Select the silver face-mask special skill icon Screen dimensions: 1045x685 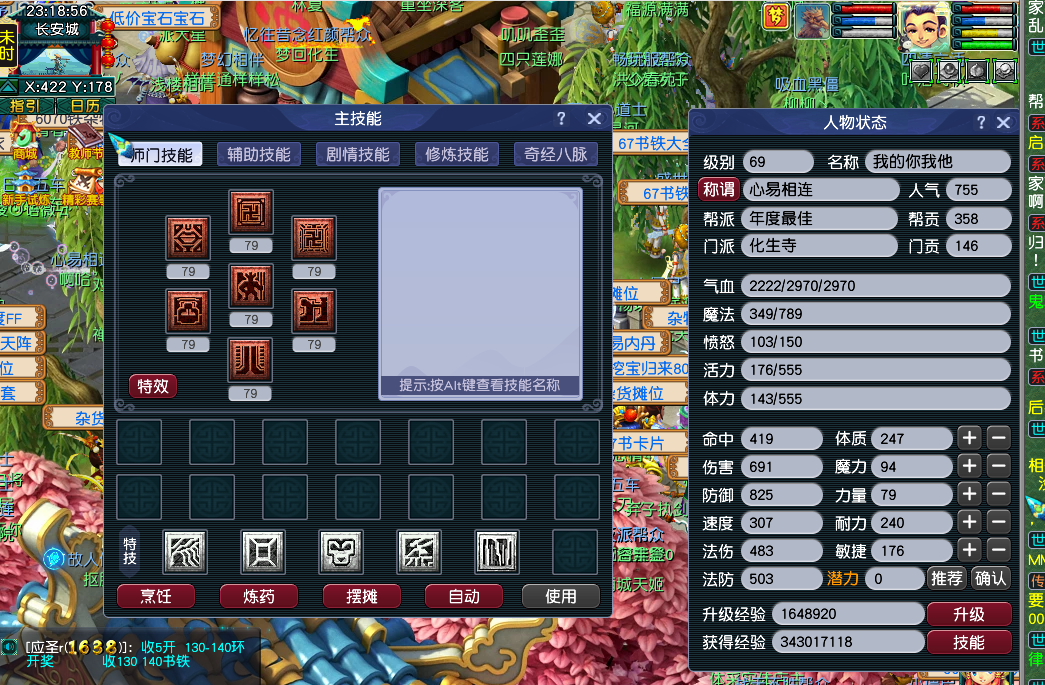point(341,552)
